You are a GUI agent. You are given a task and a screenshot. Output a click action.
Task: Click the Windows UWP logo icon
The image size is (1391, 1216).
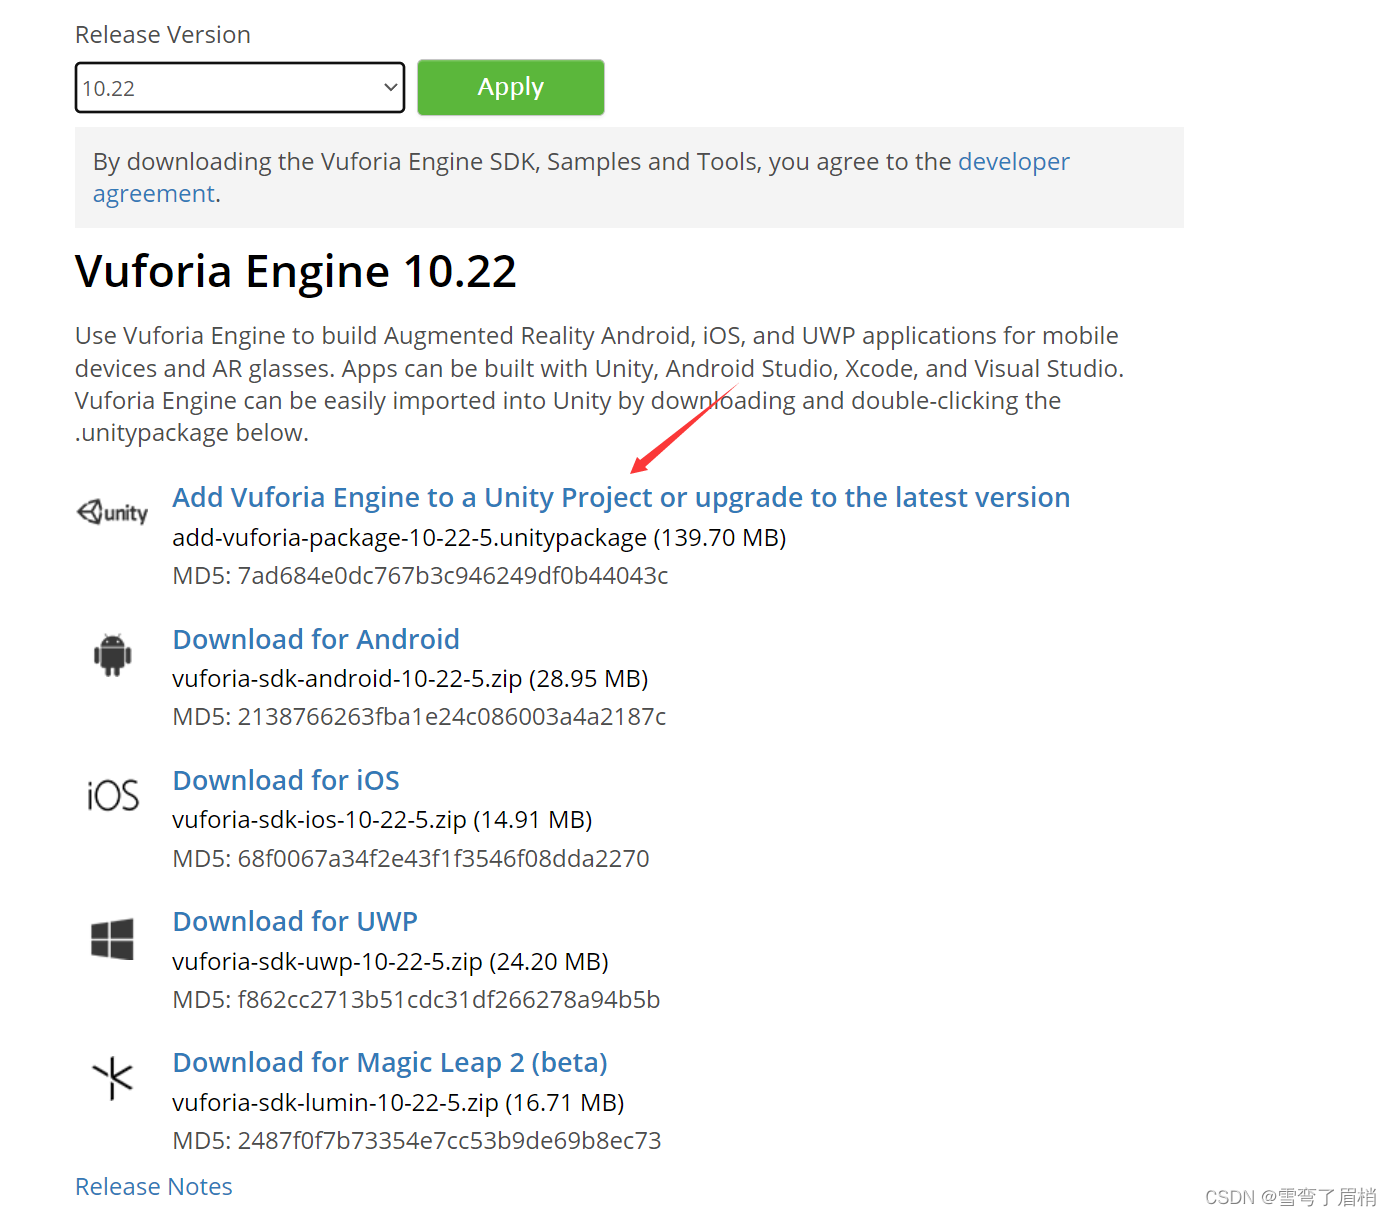point(112,939)
